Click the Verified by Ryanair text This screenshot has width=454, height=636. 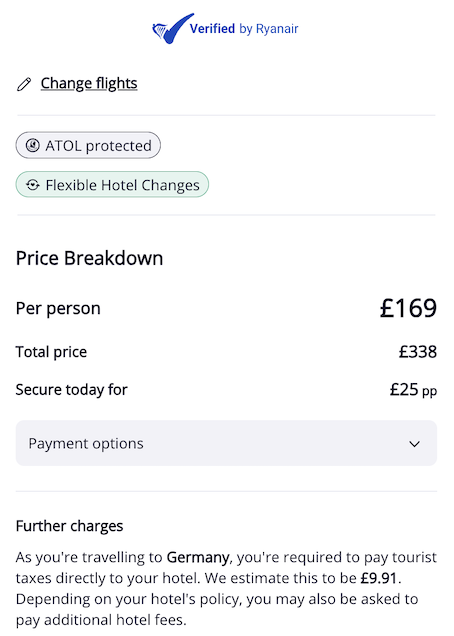tap(244, 29)
